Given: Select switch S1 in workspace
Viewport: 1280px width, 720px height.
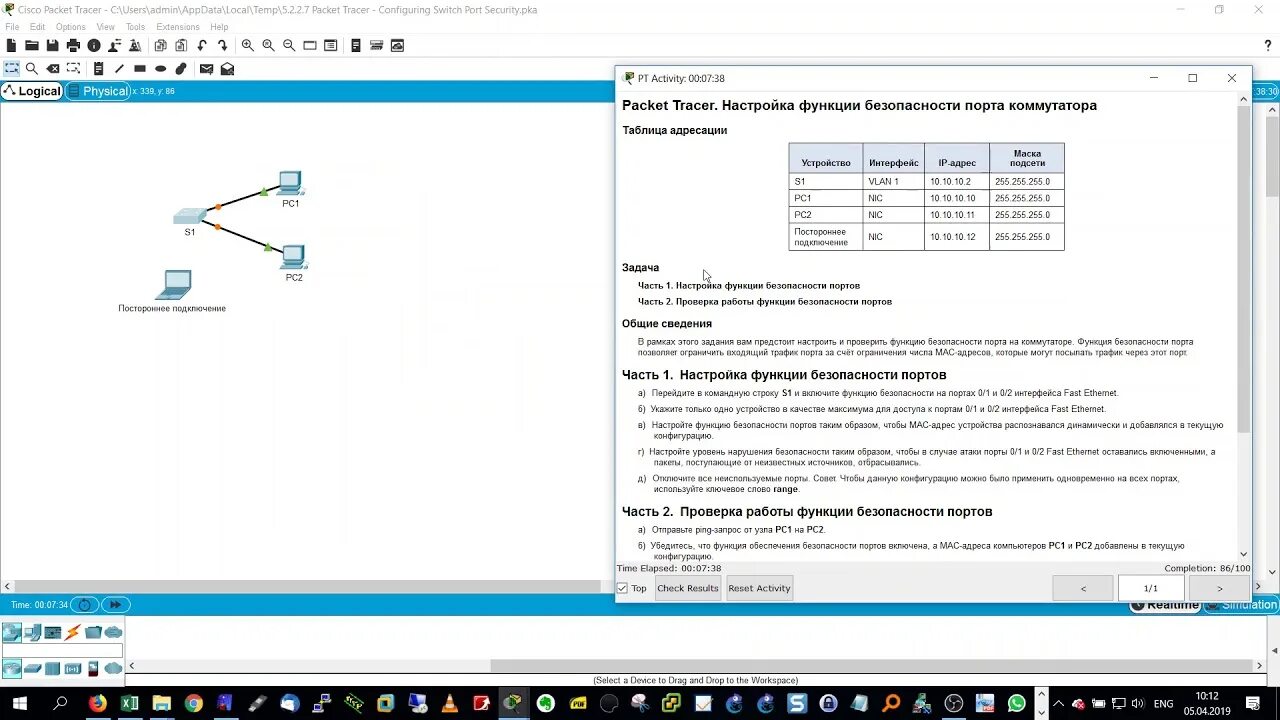Looking at the screenshot, I should pos(189,215).
